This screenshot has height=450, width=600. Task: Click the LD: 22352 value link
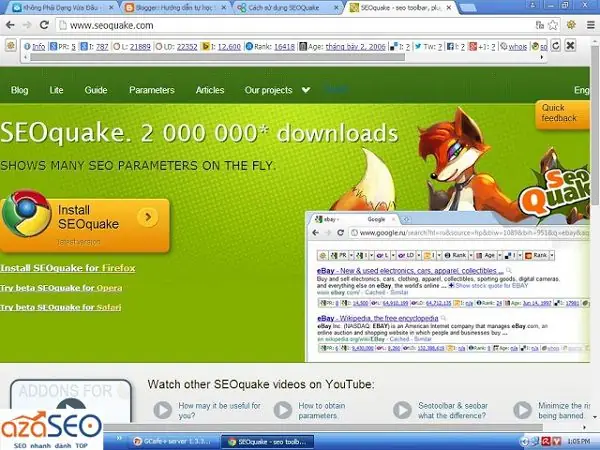click(x=187, y=47)
